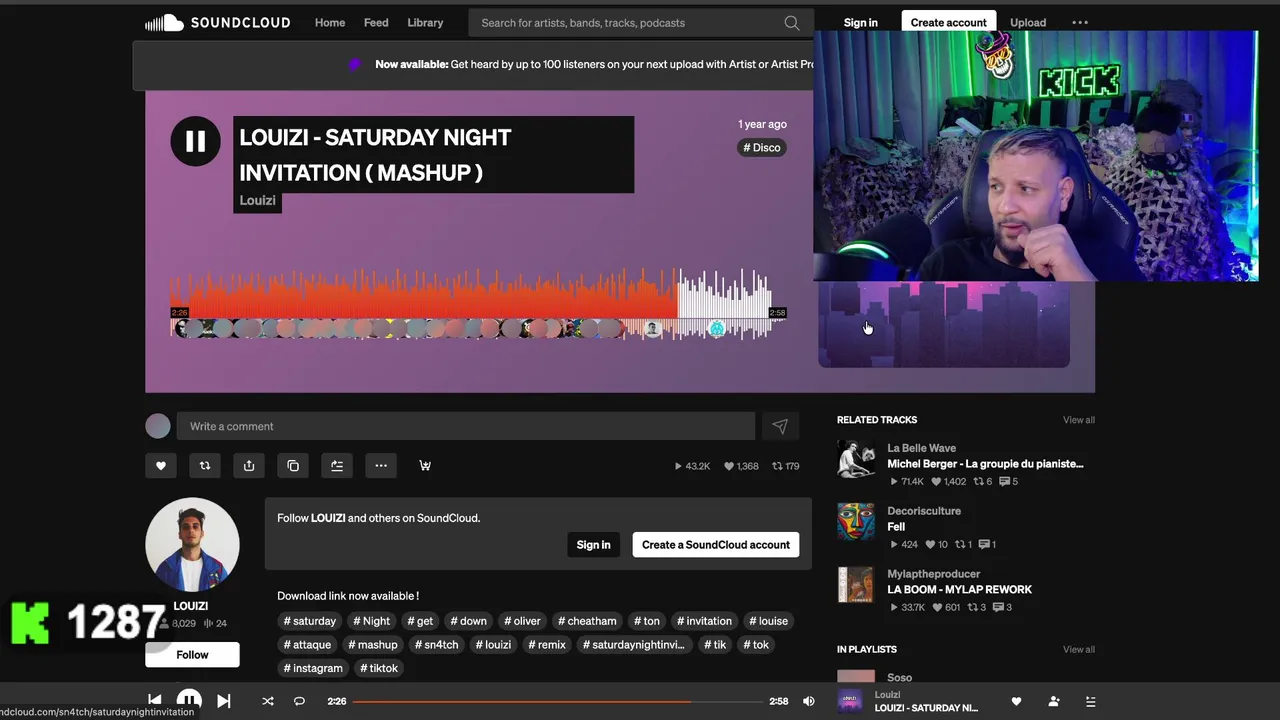Add track to Next up
This screenshot has height=720, width=1280.
(x=337, y=465)
